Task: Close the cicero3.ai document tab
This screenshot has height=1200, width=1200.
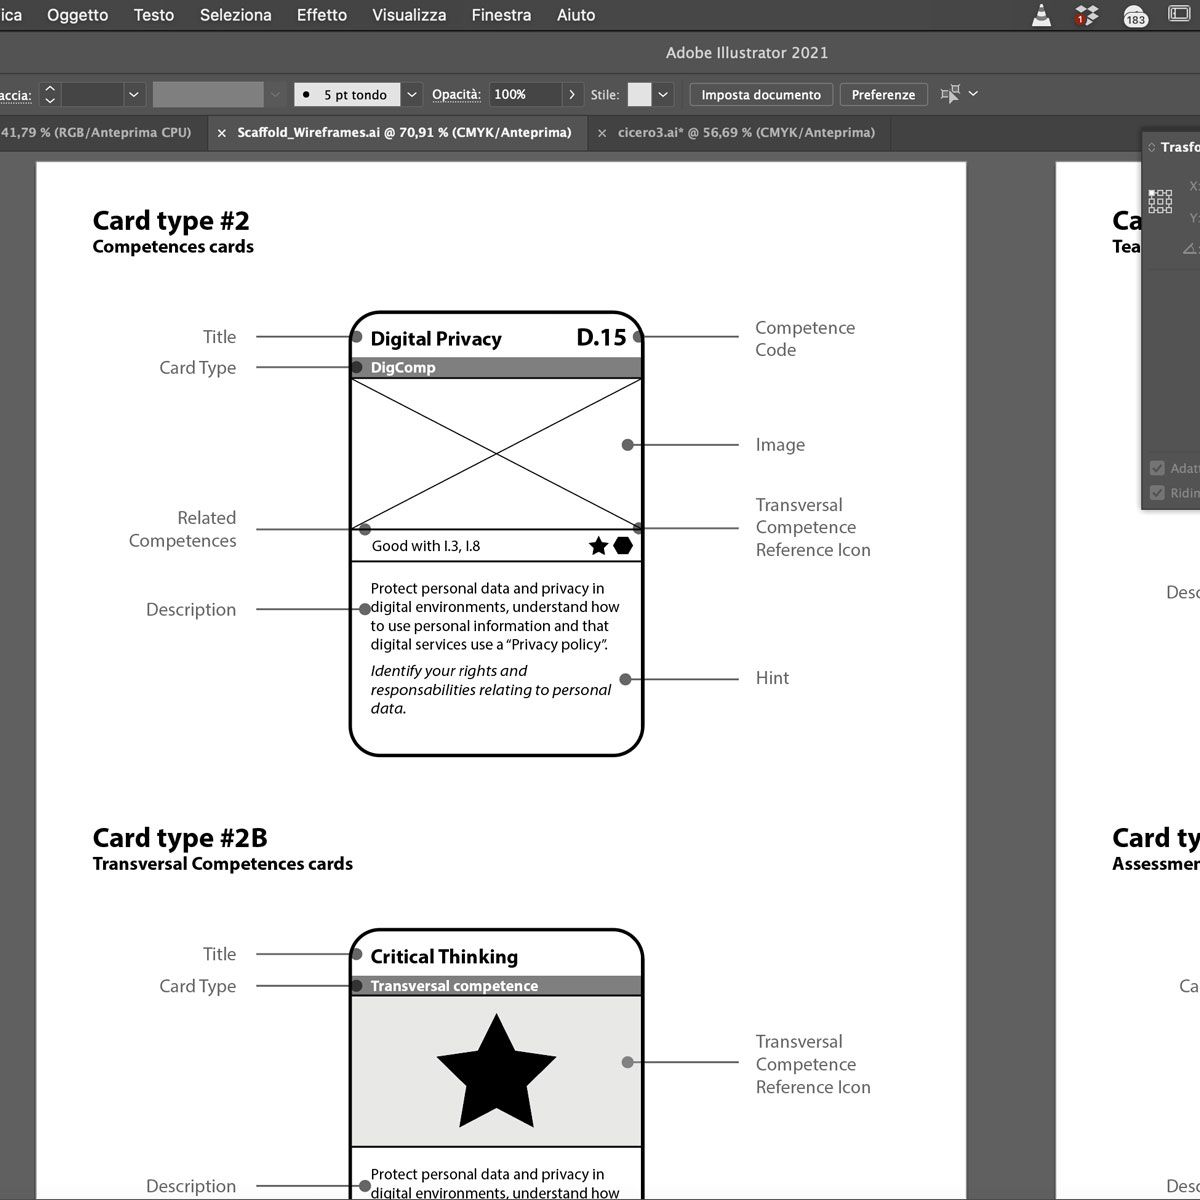Action: click(602, 133)
